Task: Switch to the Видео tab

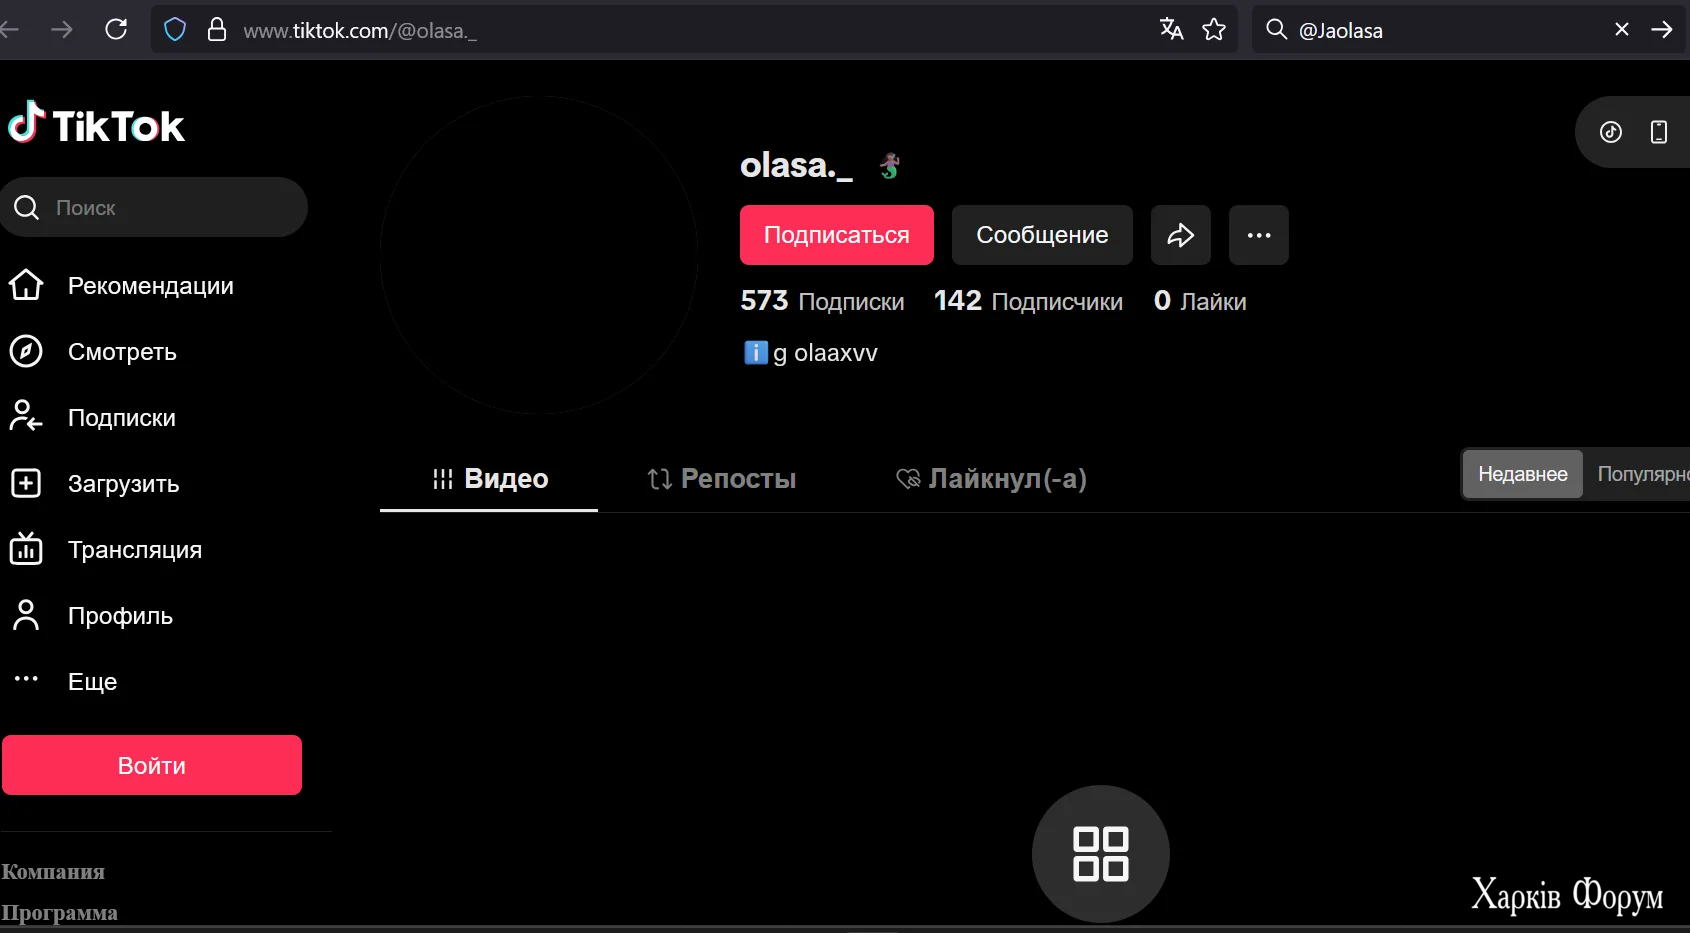Action: coord(489,479)
